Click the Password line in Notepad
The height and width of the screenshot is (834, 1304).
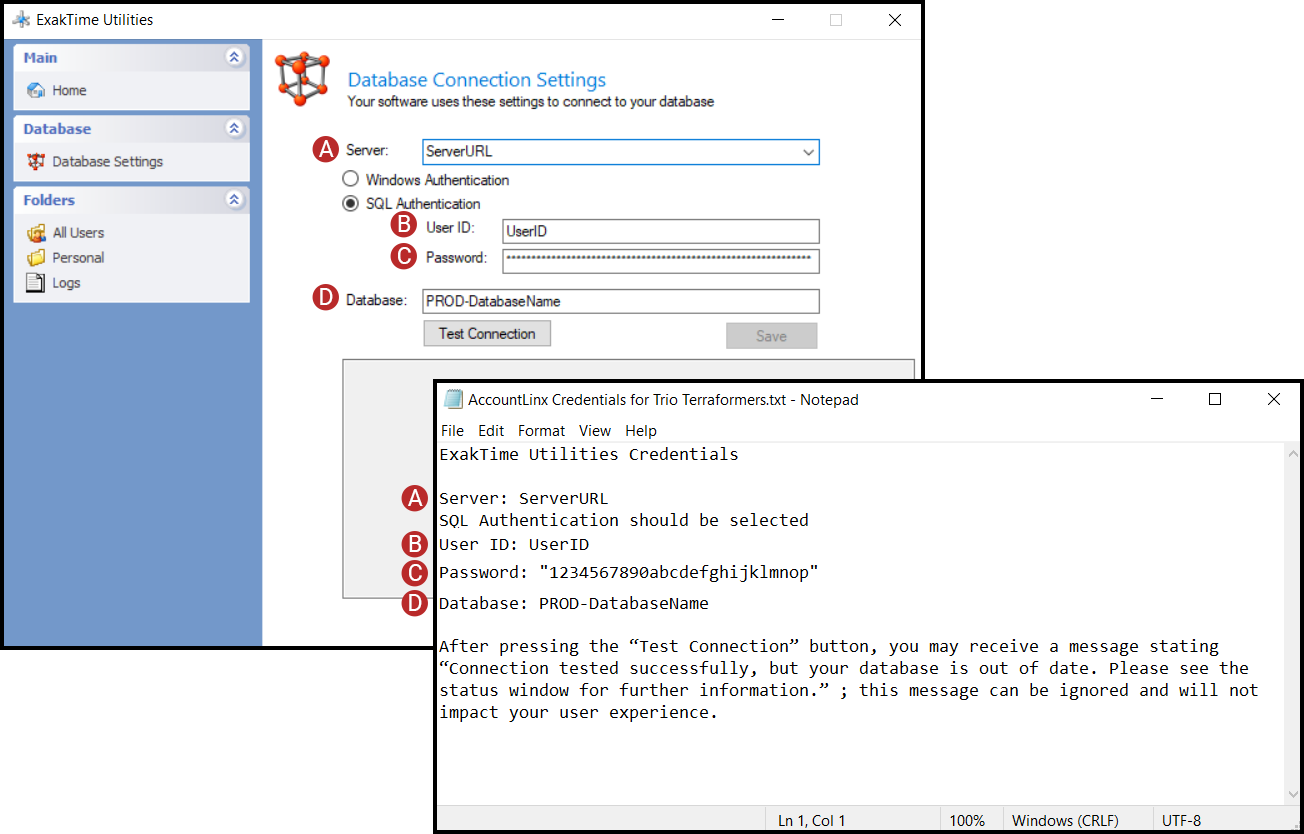coord(629,573)
